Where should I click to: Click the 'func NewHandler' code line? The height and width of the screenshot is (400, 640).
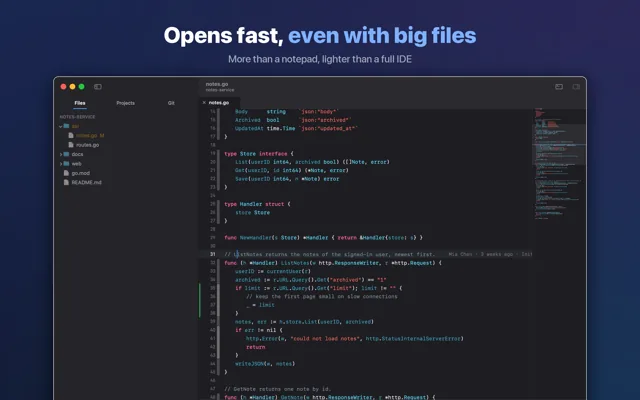point(323,238)
